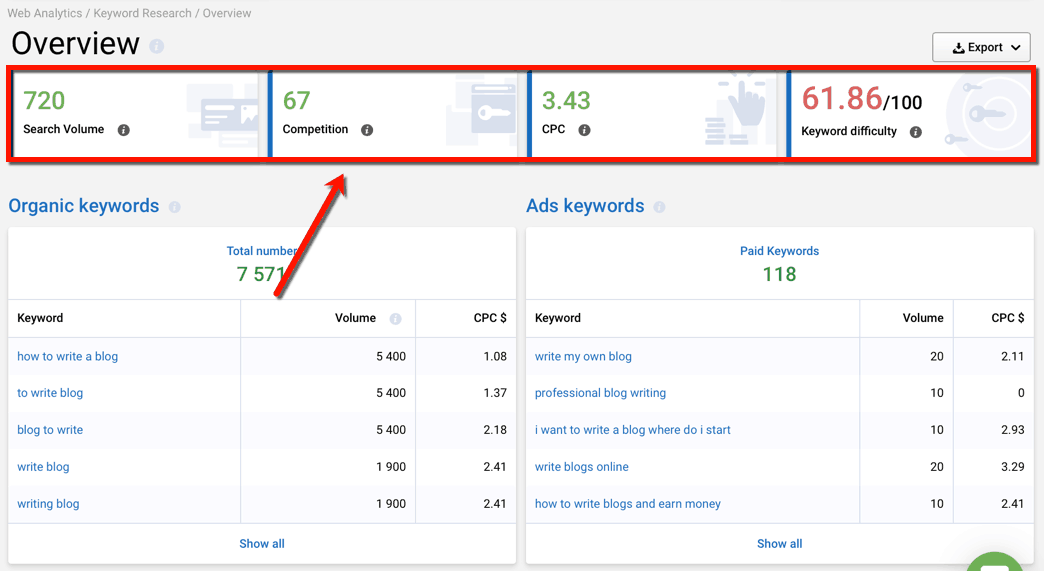
Task: Click the organic CPC $ column header
Action: [x=490, y=318]
